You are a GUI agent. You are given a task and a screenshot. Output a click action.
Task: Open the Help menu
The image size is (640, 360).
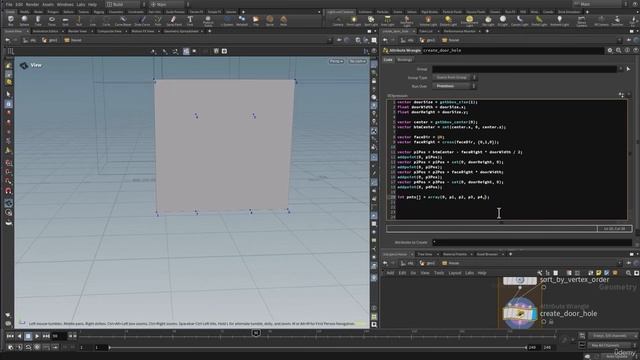coord(93,4)
